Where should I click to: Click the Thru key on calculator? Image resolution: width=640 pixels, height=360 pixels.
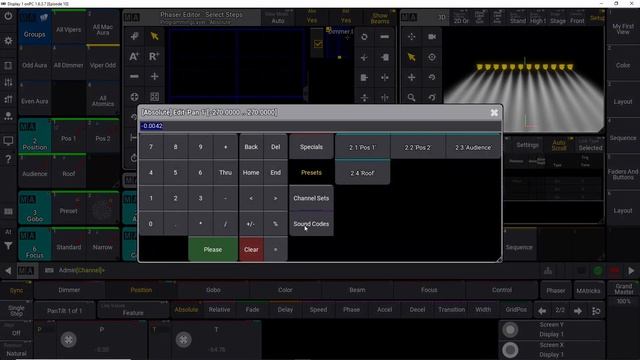coord(225,173)
